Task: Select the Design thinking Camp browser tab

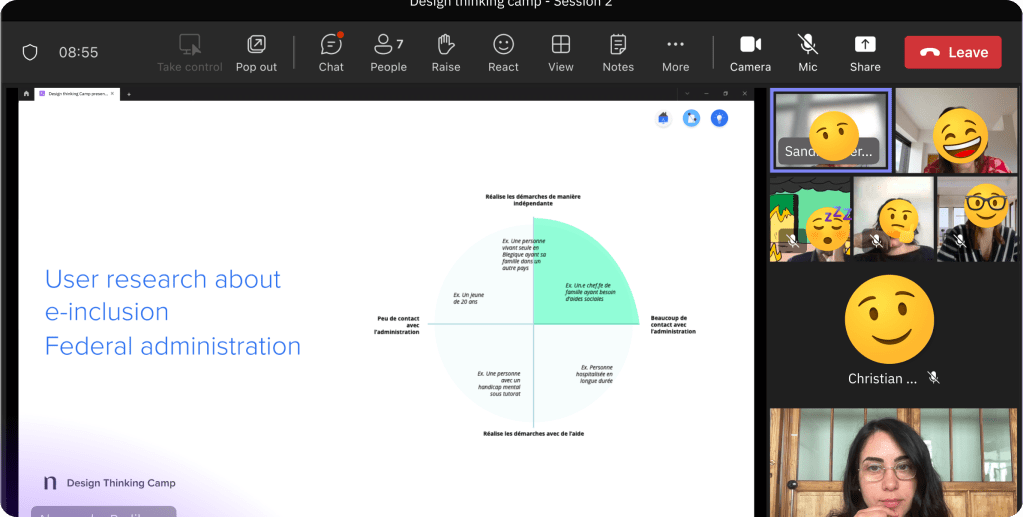Action: coord(75,93)
